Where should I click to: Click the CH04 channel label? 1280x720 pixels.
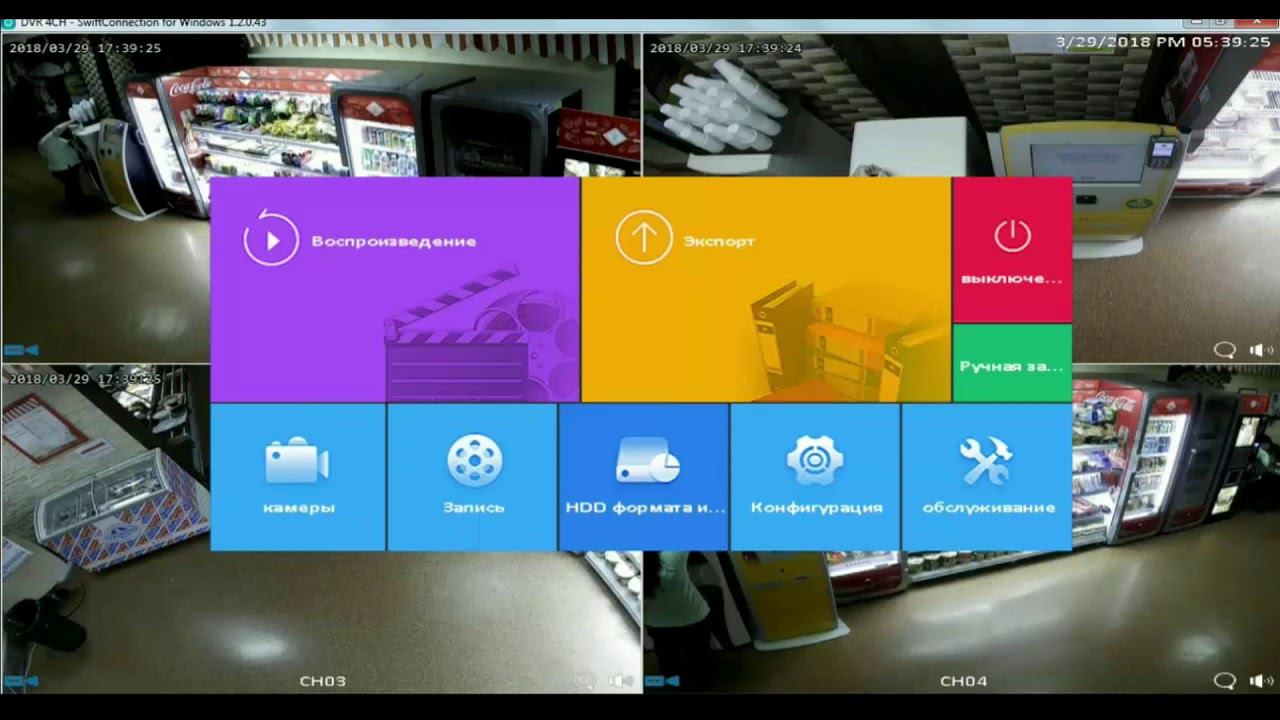pyautogui.click(x=964, y=681)
